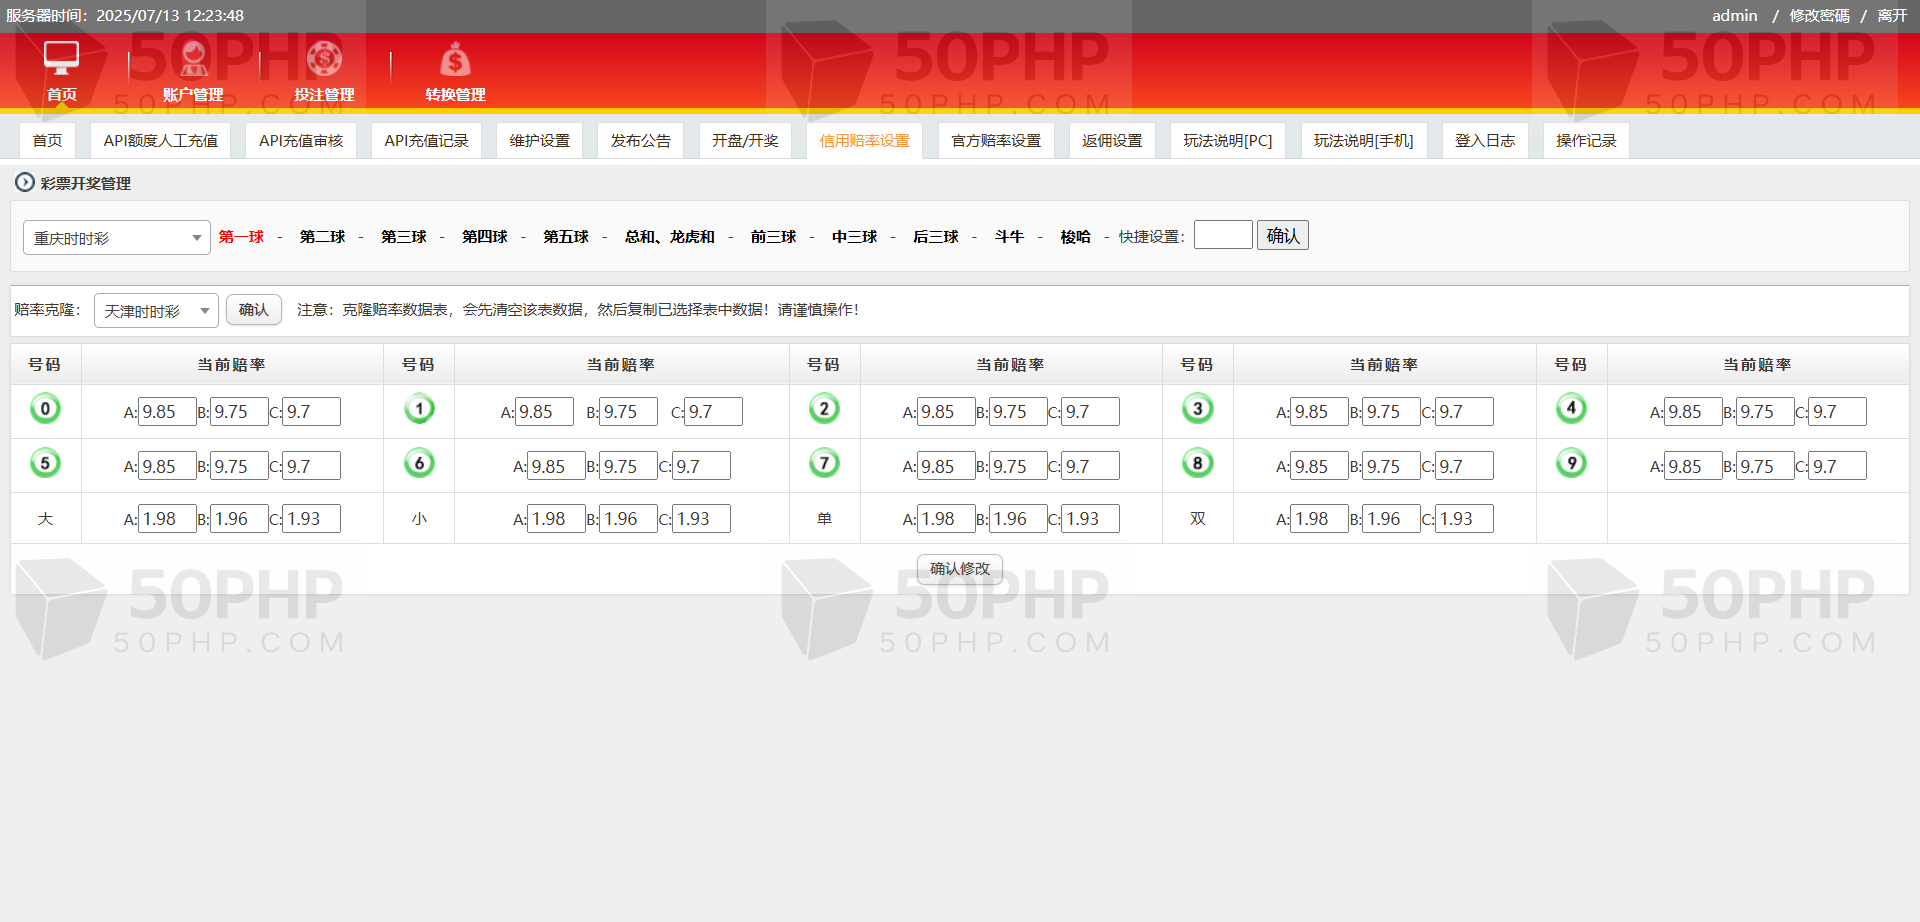Click the green number 3 ball

click(1197, 409)
